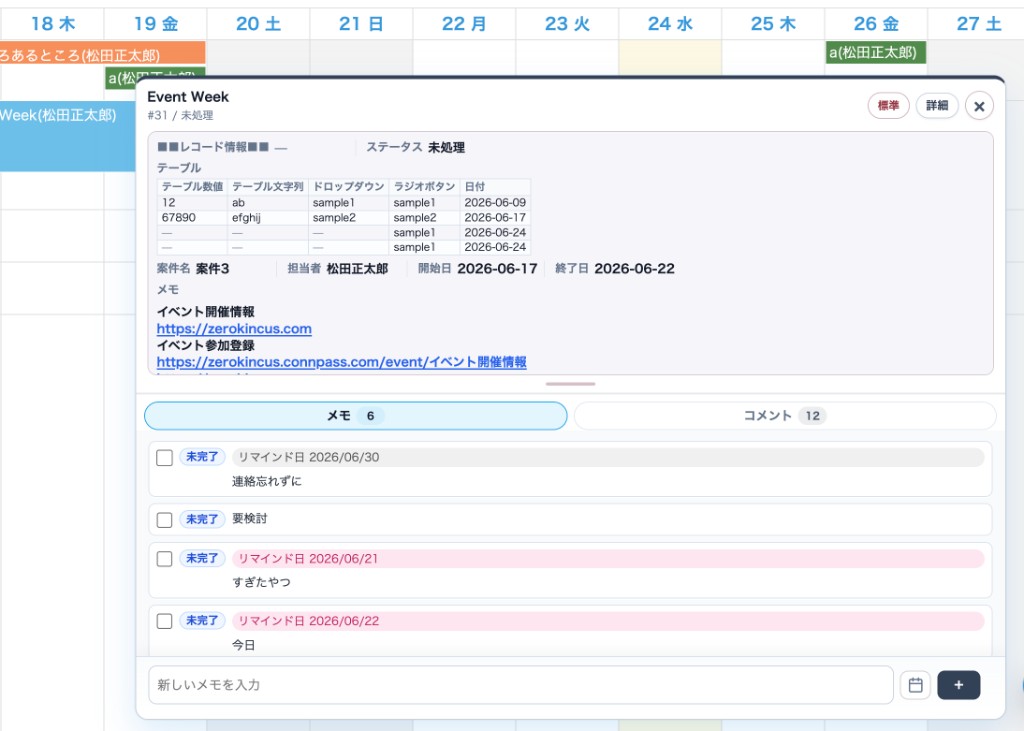Switch popup to 標準 view

click(888, 105)
